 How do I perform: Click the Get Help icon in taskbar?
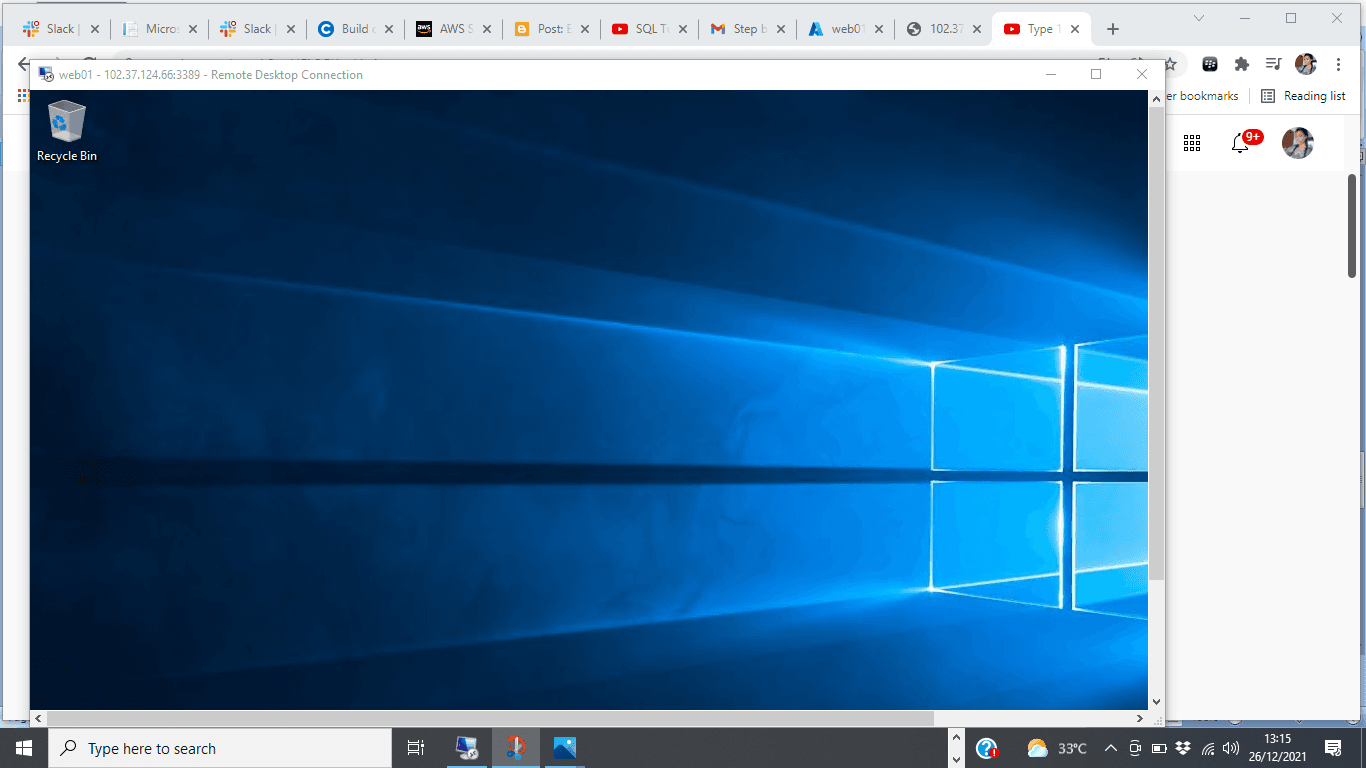coord(987,748)
